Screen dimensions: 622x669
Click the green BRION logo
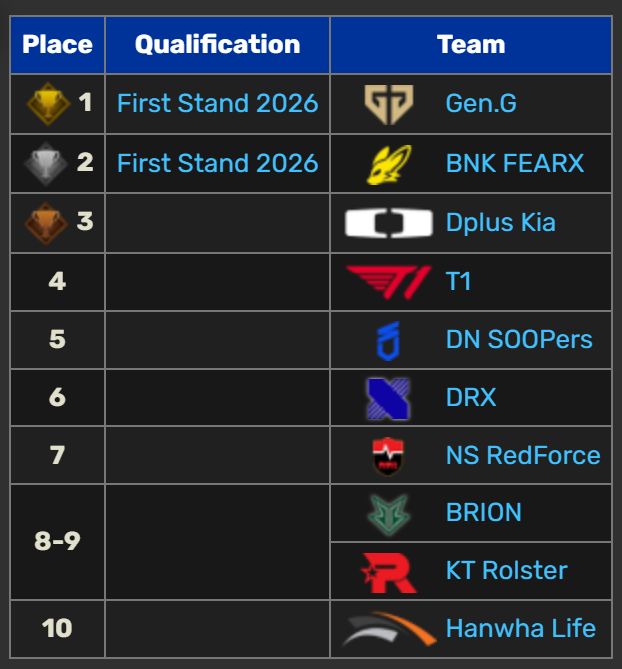click(x=388, y=513)
